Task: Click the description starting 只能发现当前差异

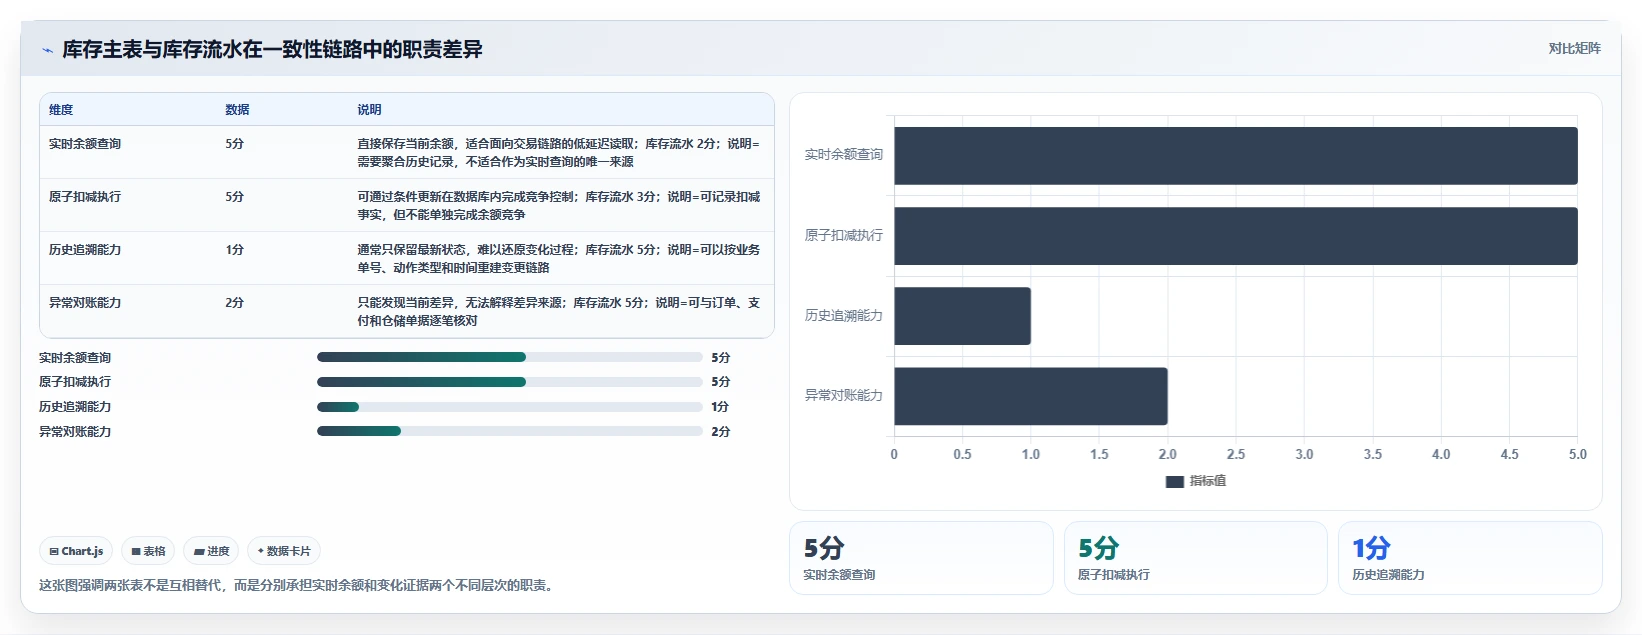Action: coord(559,312)
